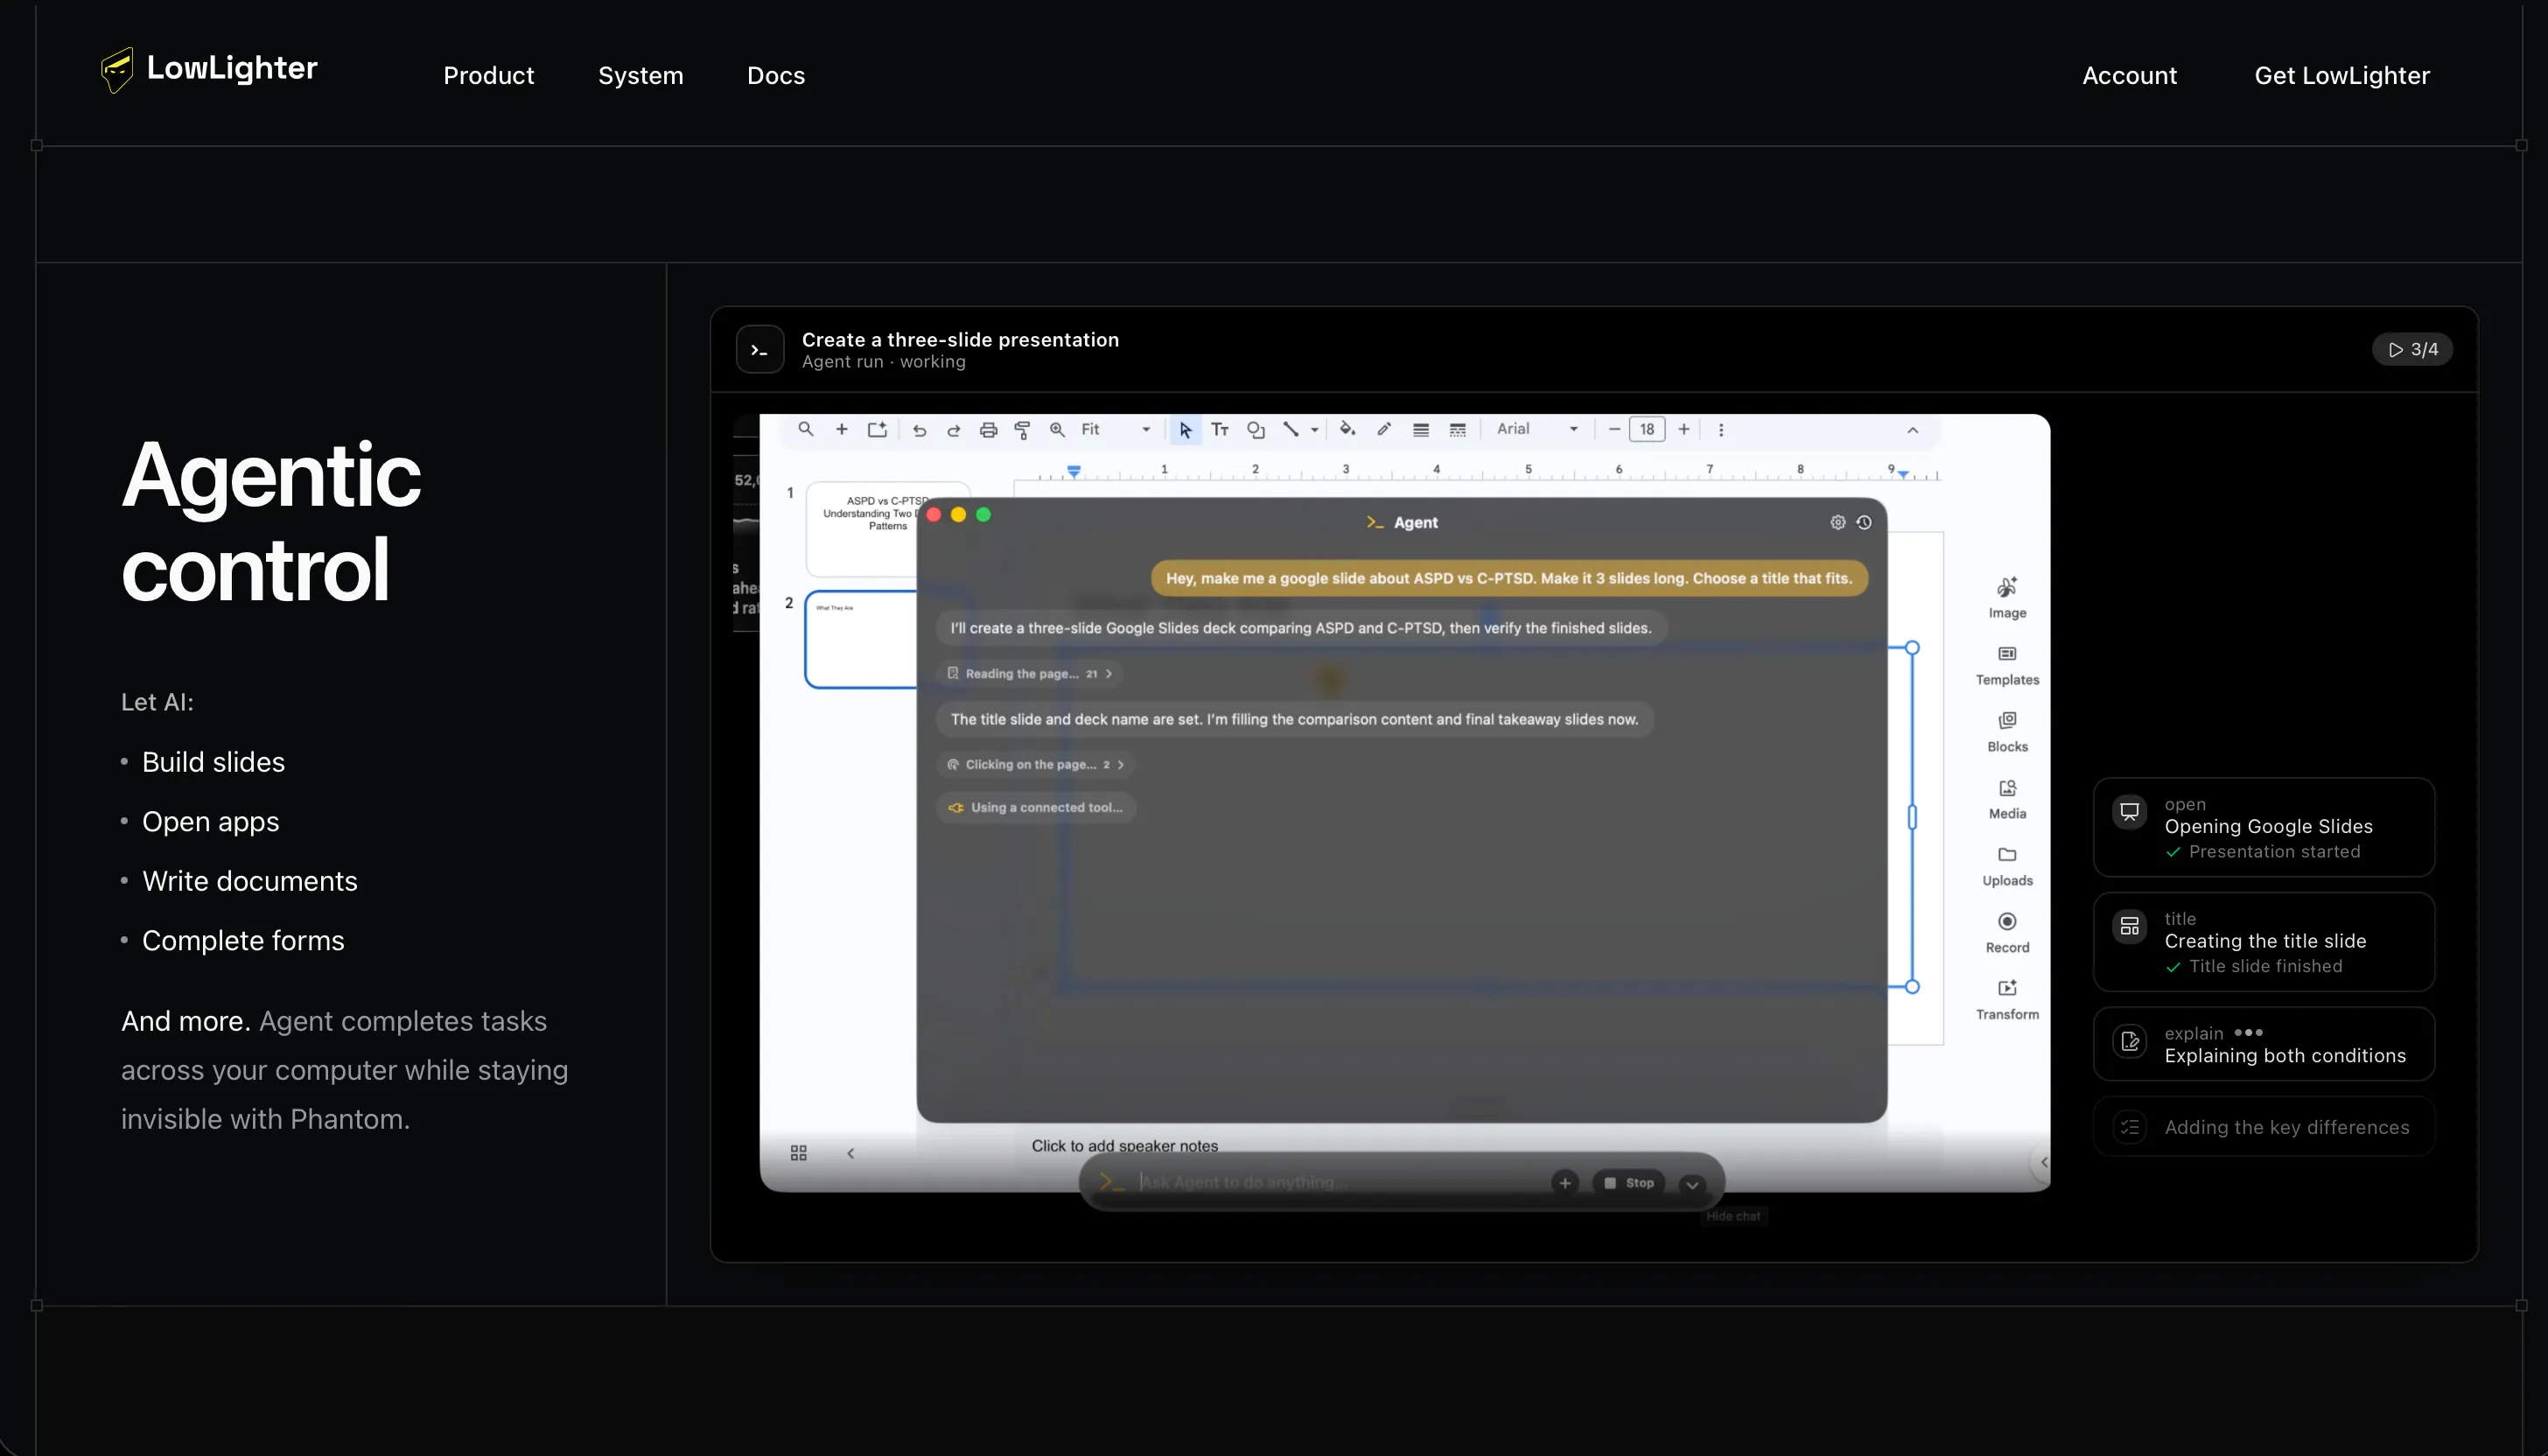This screenshot has height=1456, width=2548.
Task: Select the arrow cursor tool
Action: [1185, 430]
